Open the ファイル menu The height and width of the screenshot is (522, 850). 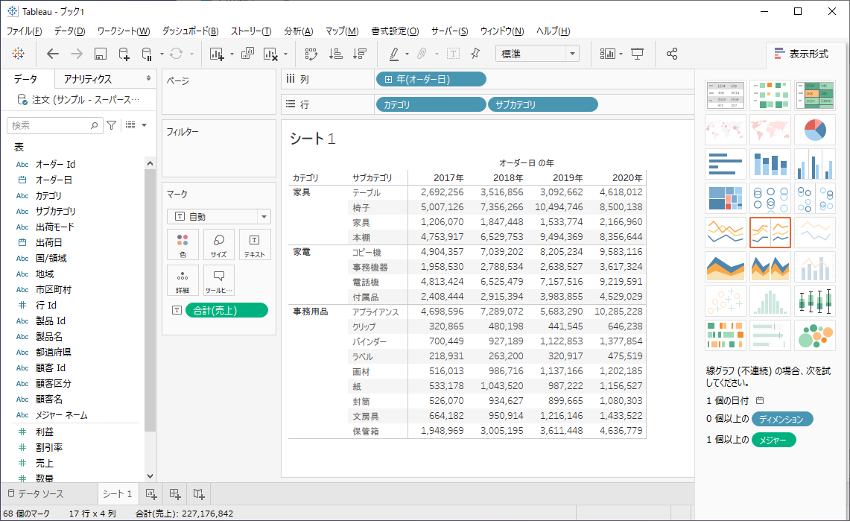point(24,31)
